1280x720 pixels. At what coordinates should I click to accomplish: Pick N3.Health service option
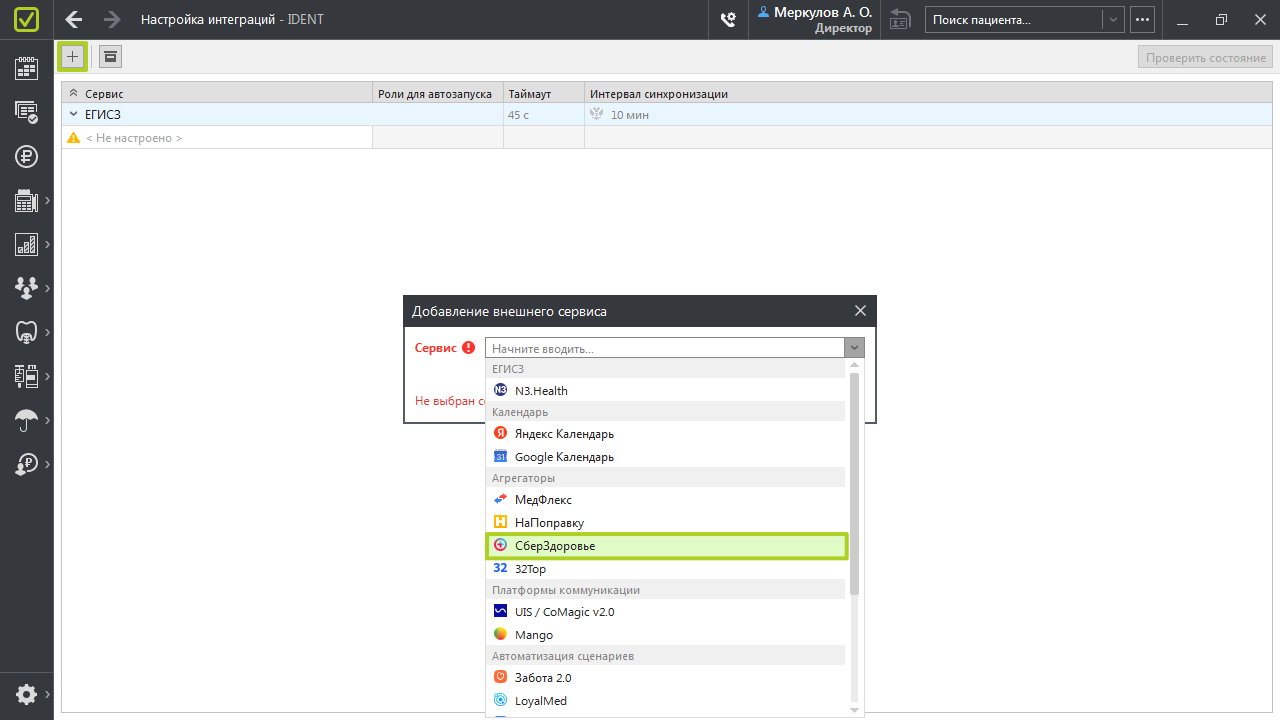(x=541, y=391)
